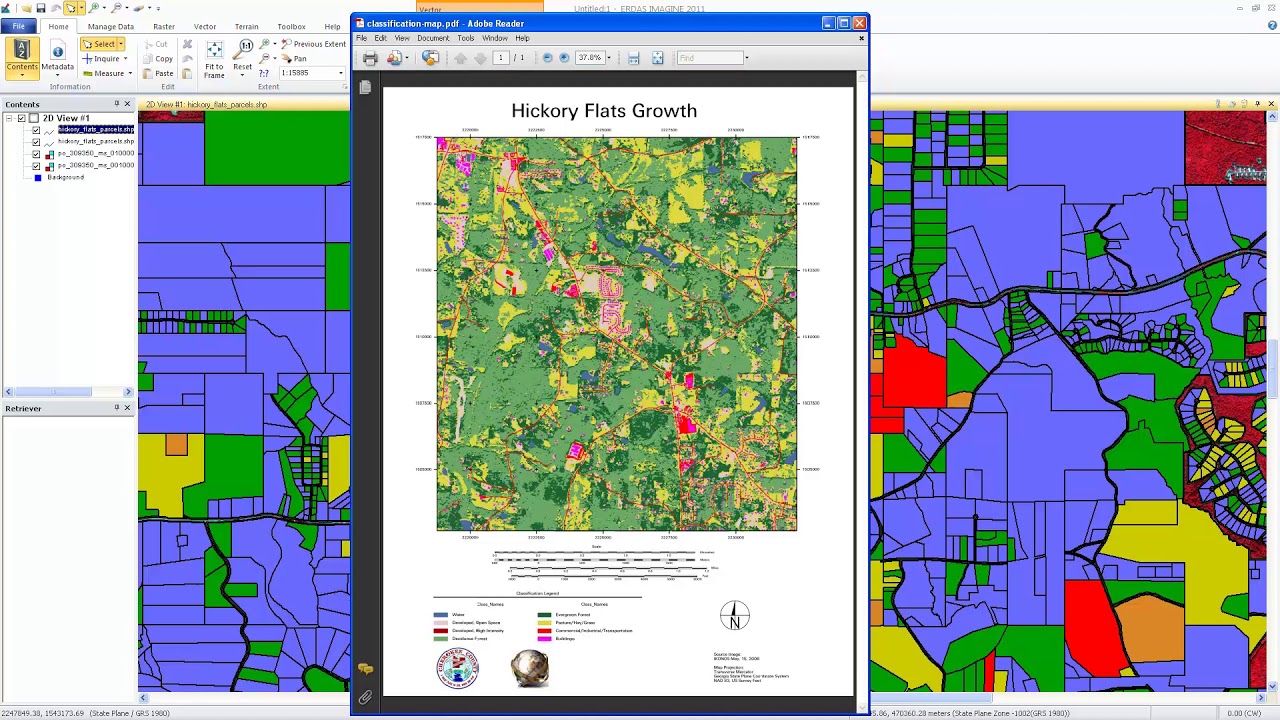Click the Find text field in Adobe Reader
Viewport: 1280px width, 720px height.
pos(711,58)
